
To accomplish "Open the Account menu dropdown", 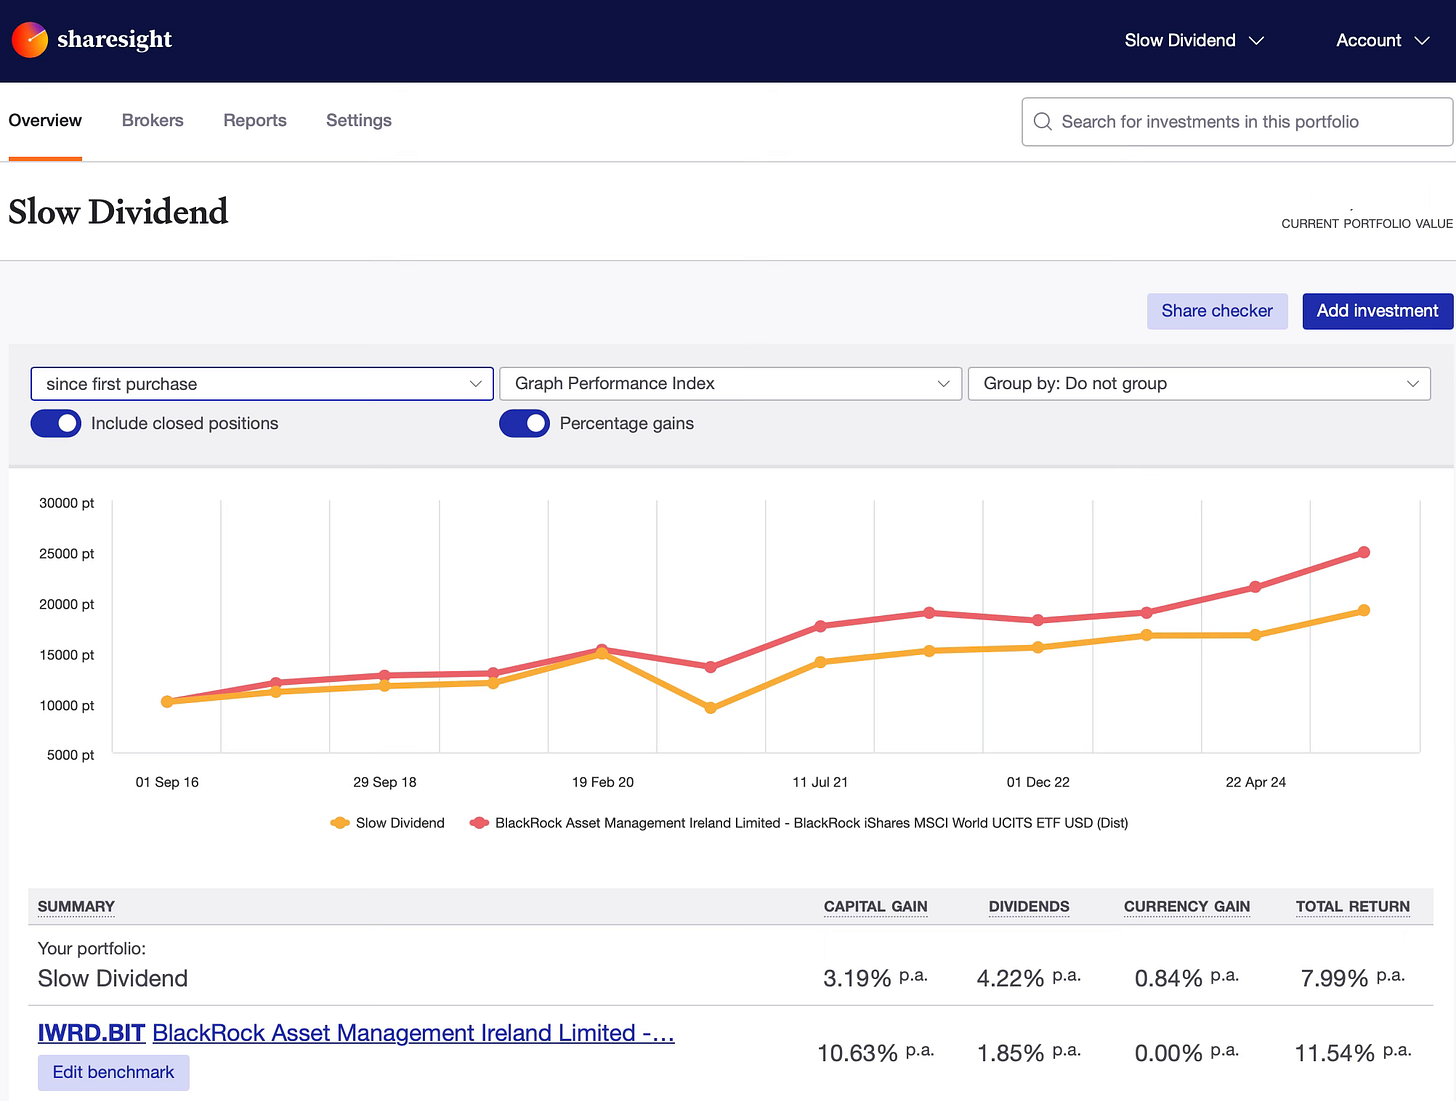I will (1383, 40).
